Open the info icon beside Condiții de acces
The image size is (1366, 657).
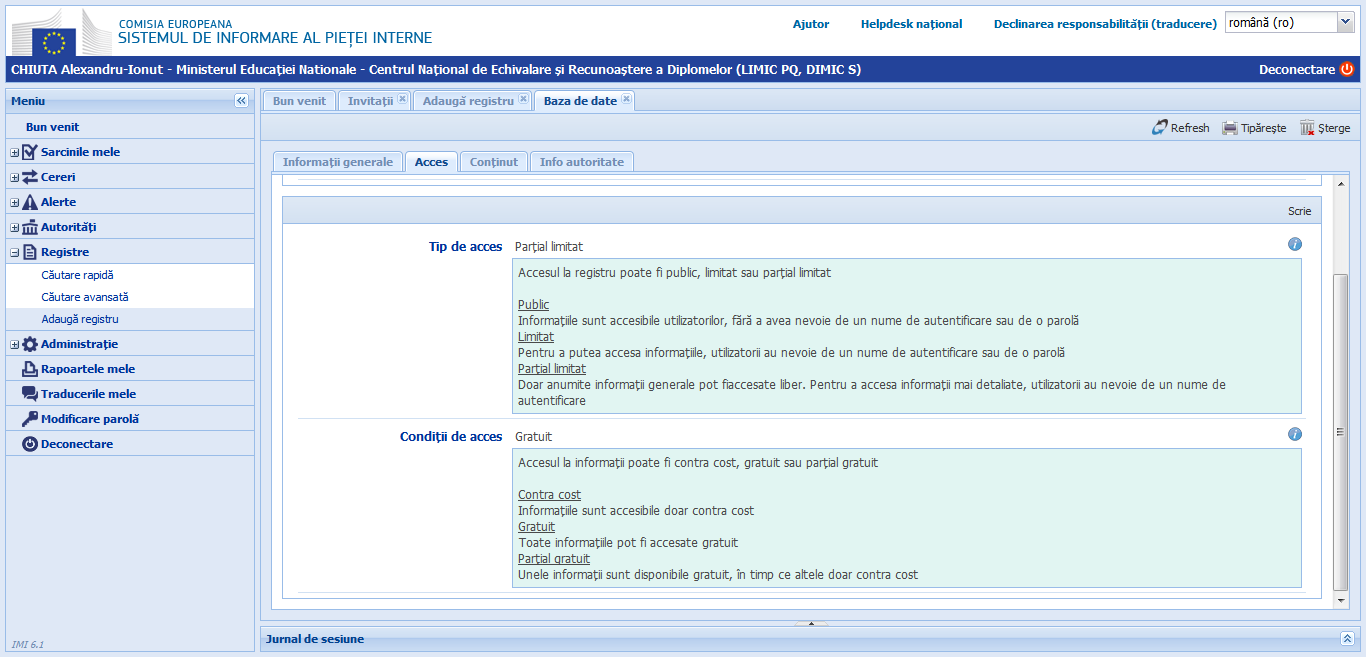(x=1295, y=434)
